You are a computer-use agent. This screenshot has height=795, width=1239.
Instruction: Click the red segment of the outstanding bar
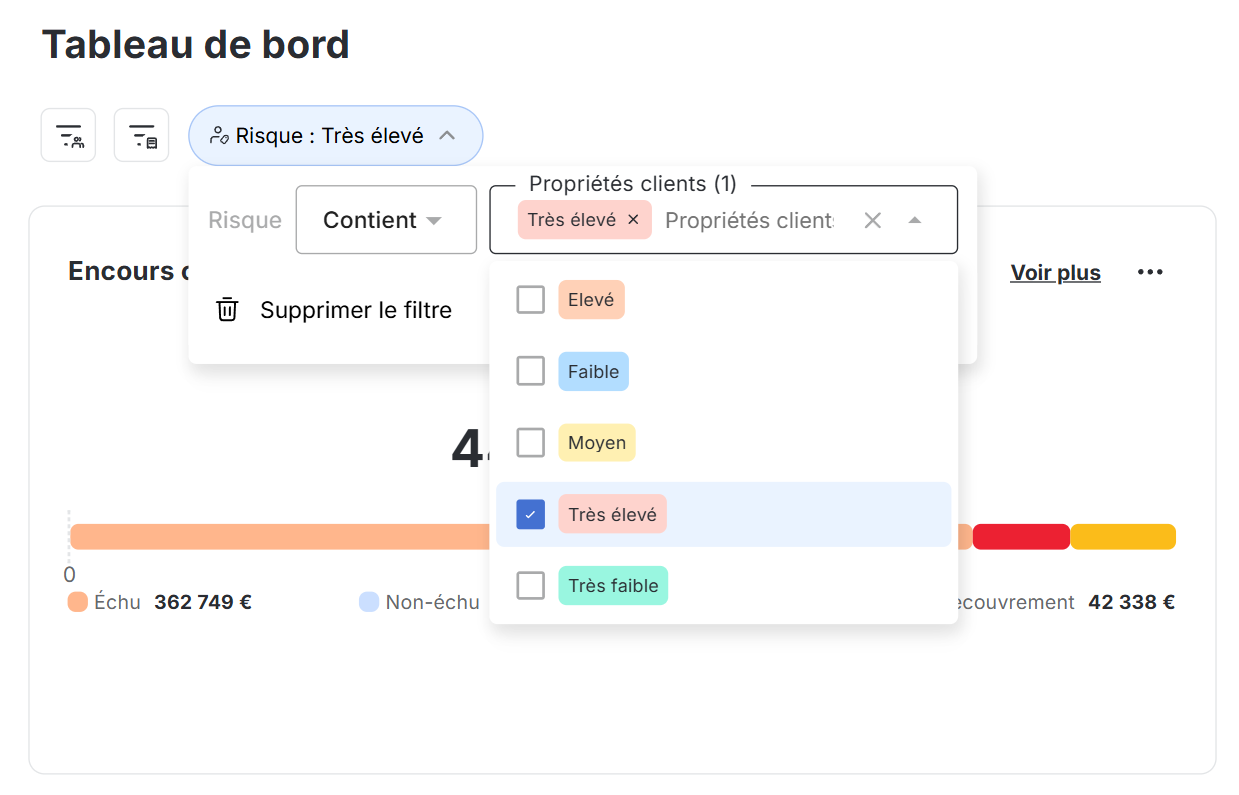click(x=1021, y=536)
